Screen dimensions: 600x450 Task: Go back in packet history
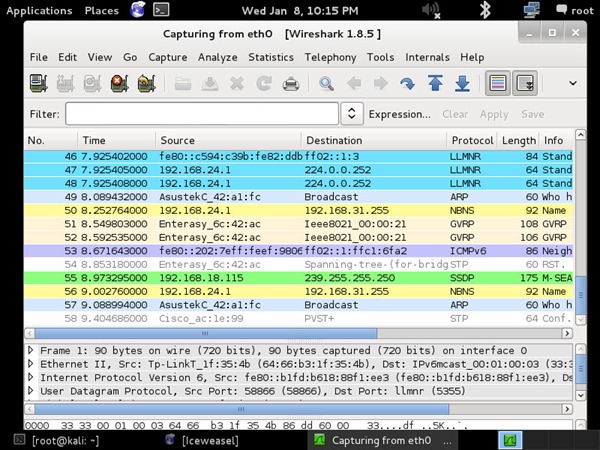(354, 83)
